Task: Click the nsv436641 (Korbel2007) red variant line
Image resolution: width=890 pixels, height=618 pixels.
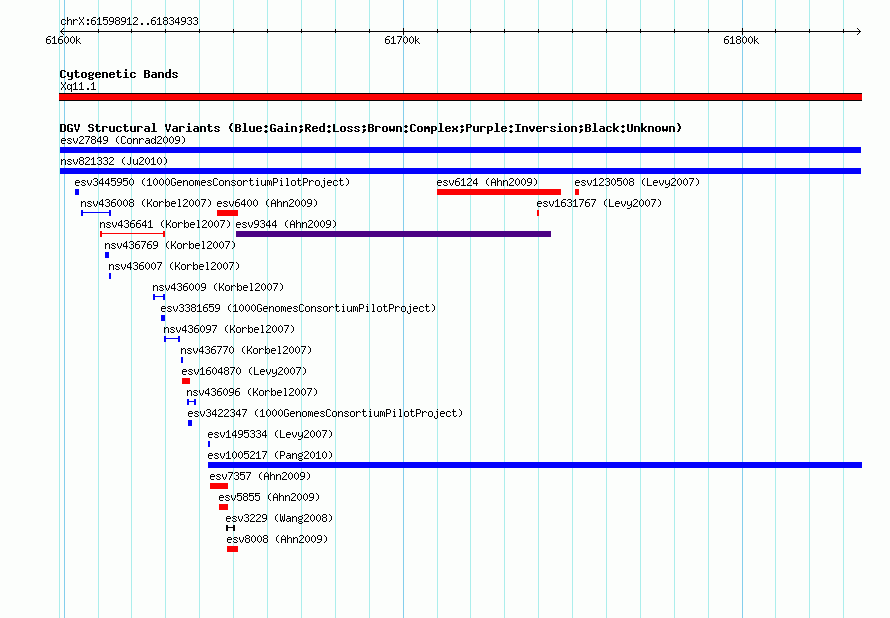Action: (133, 234)
